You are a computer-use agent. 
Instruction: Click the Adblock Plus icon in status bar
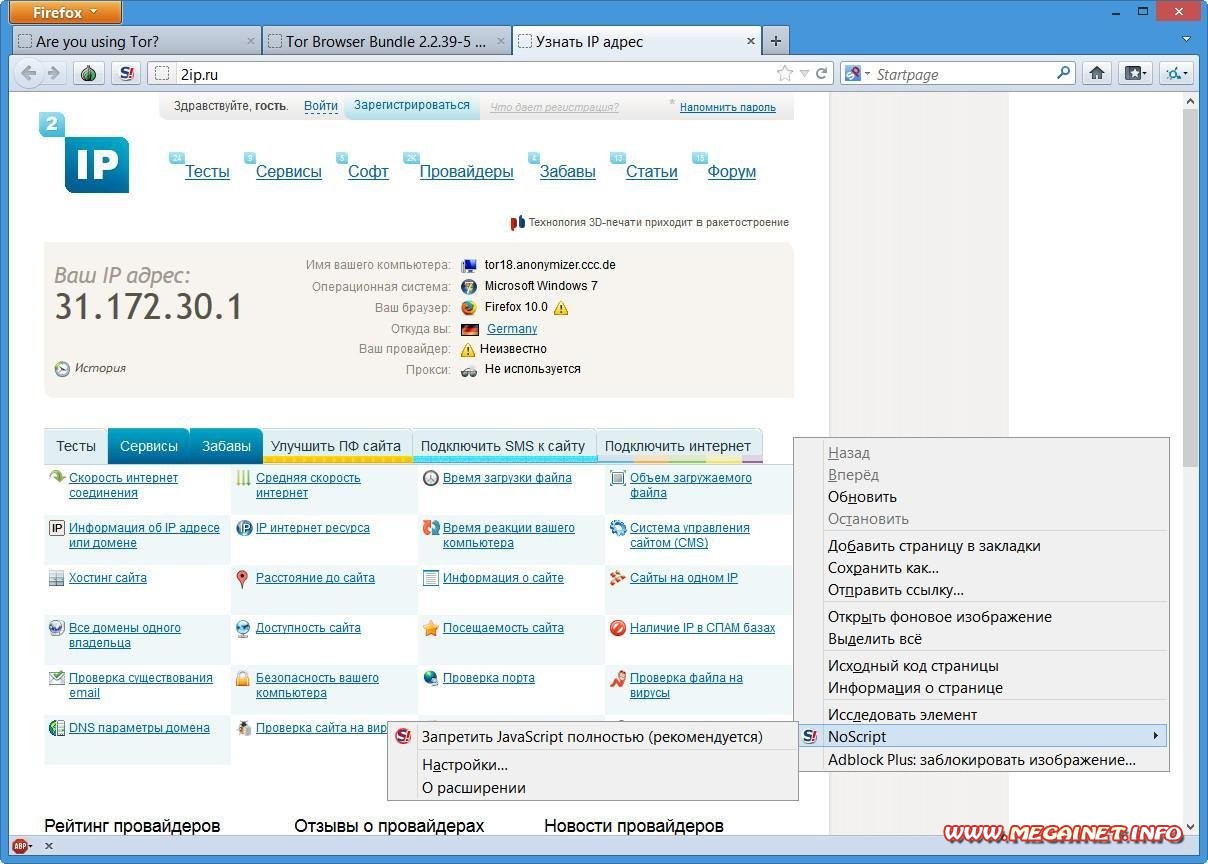click(19, 845)
